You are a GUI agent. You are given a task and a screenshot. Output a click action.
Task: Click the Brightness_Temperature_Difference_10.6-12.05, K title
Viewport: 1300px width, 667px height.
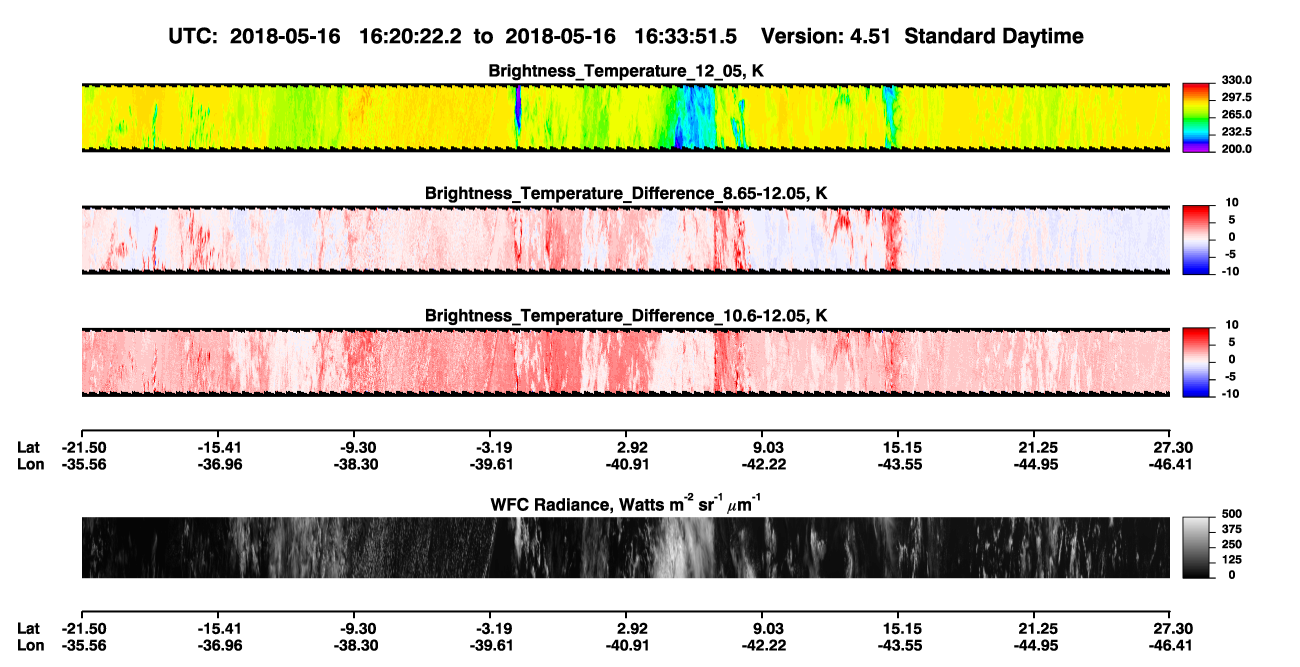coord(626,316)
